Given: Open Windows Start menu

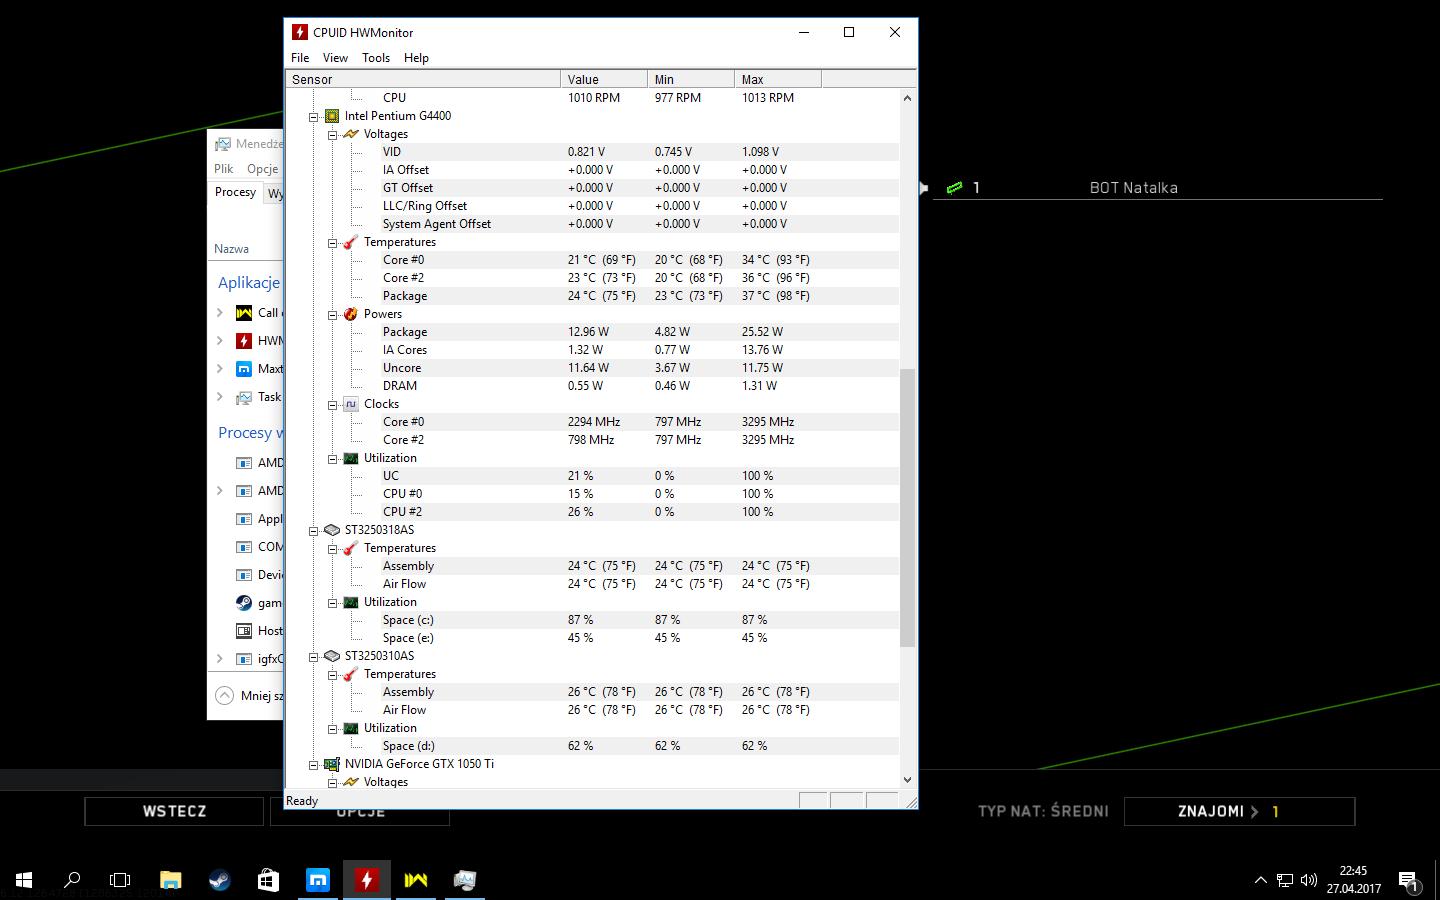Looking at the screenshot, I should (24, 880).
